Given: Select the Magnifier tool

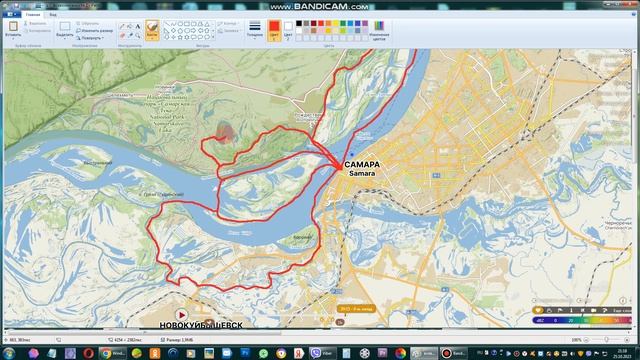Looking at the screenshot, I should (138, 36).
